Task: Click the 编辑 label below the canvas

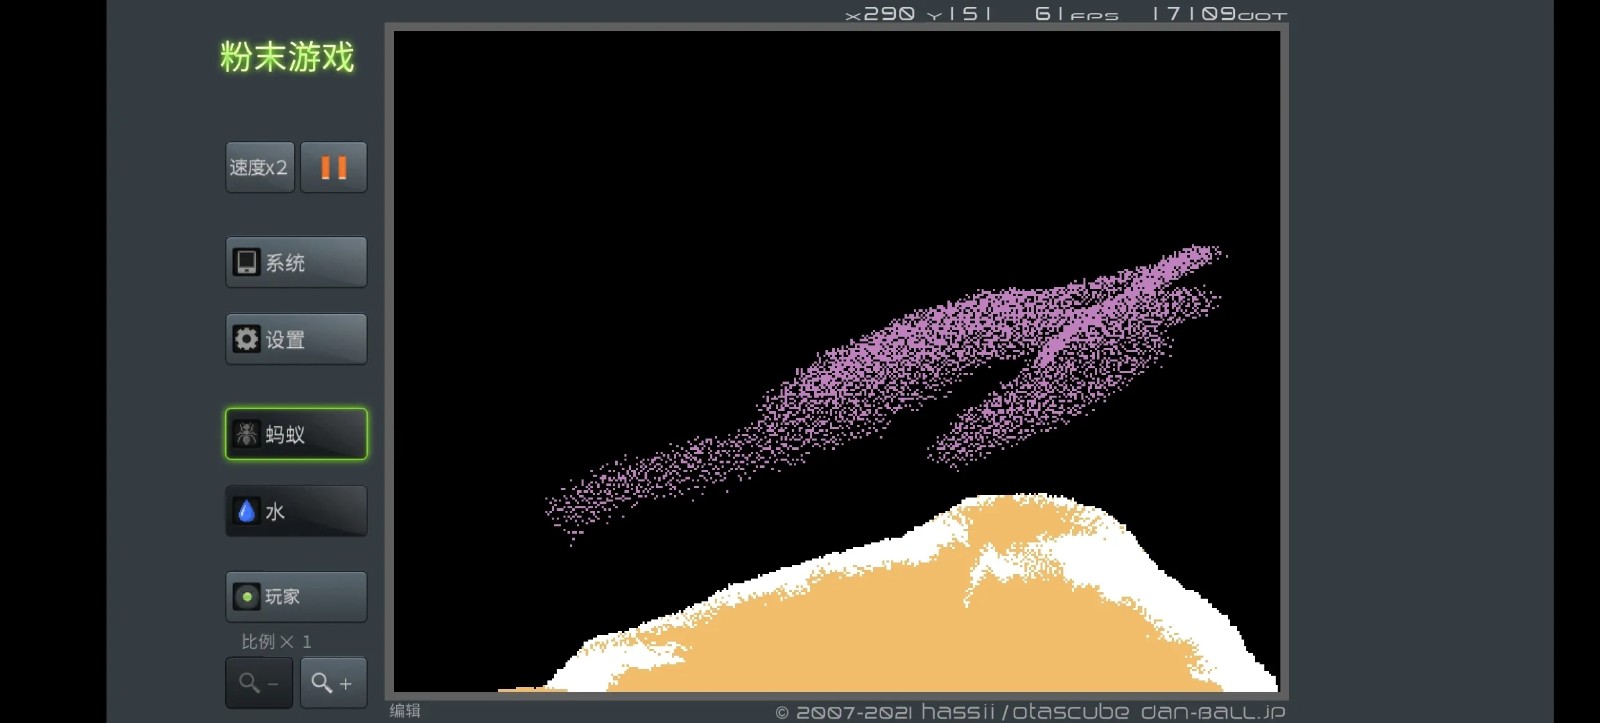Action: [405, 710]
